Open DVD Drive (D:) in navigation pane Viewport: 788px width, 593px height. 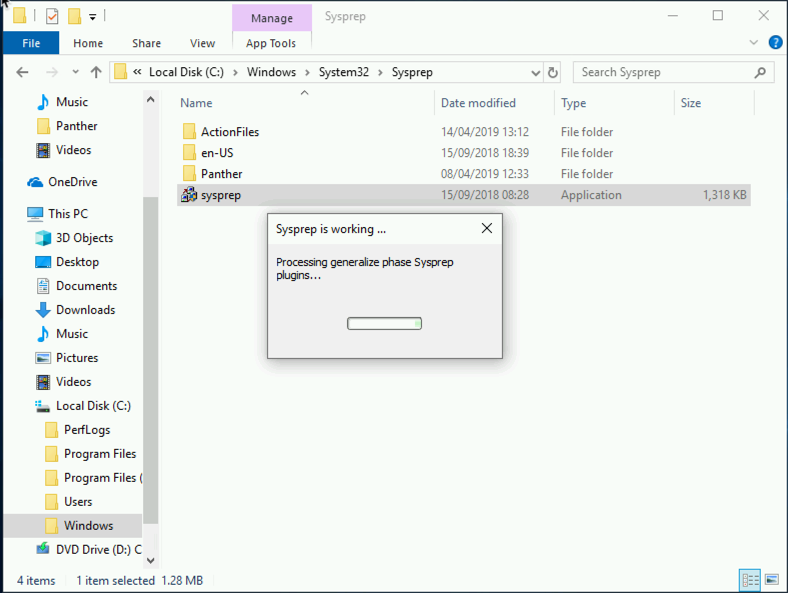pyautogui.click(x=98, y=550)
